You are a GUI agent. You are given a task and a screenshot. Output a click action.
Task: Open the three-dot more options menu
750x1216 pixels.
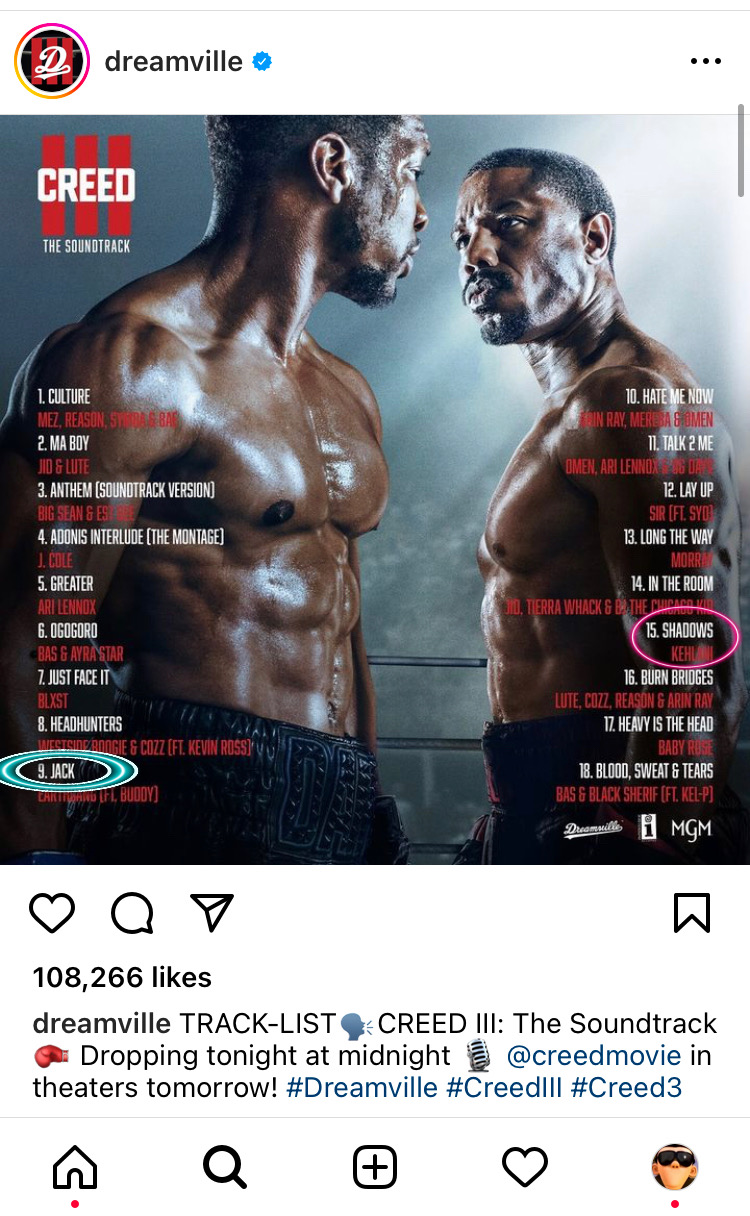(705, 61)
